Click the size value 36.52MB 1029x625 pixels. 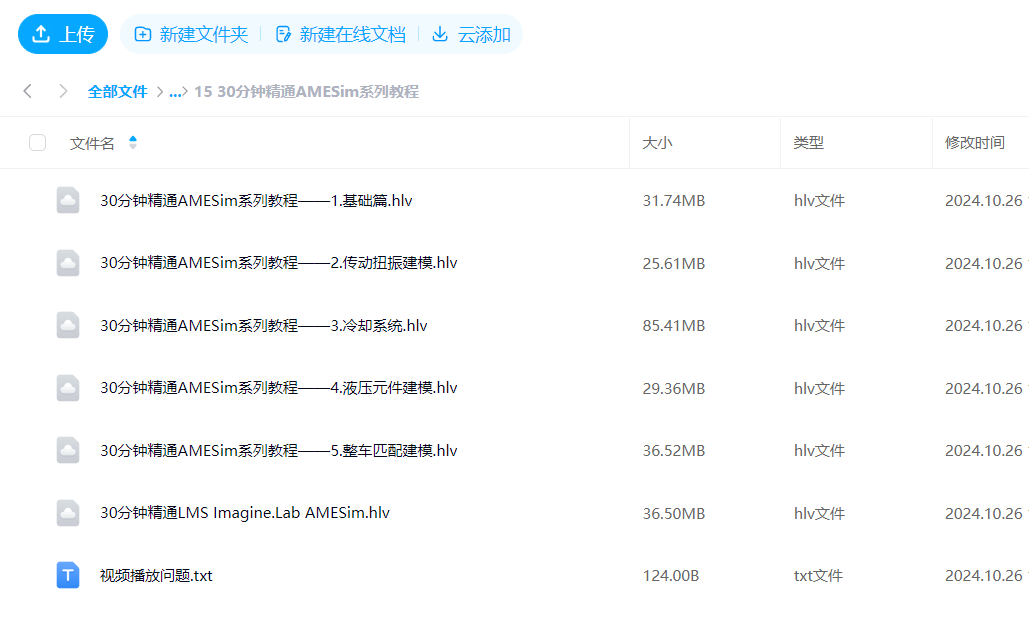coord(673,450)
